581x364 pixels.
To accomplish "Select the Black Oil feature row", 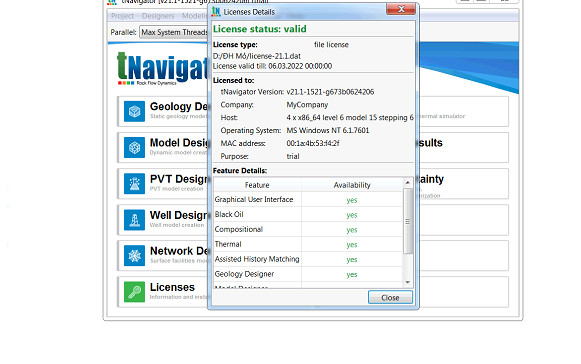I will pos(308,215).
